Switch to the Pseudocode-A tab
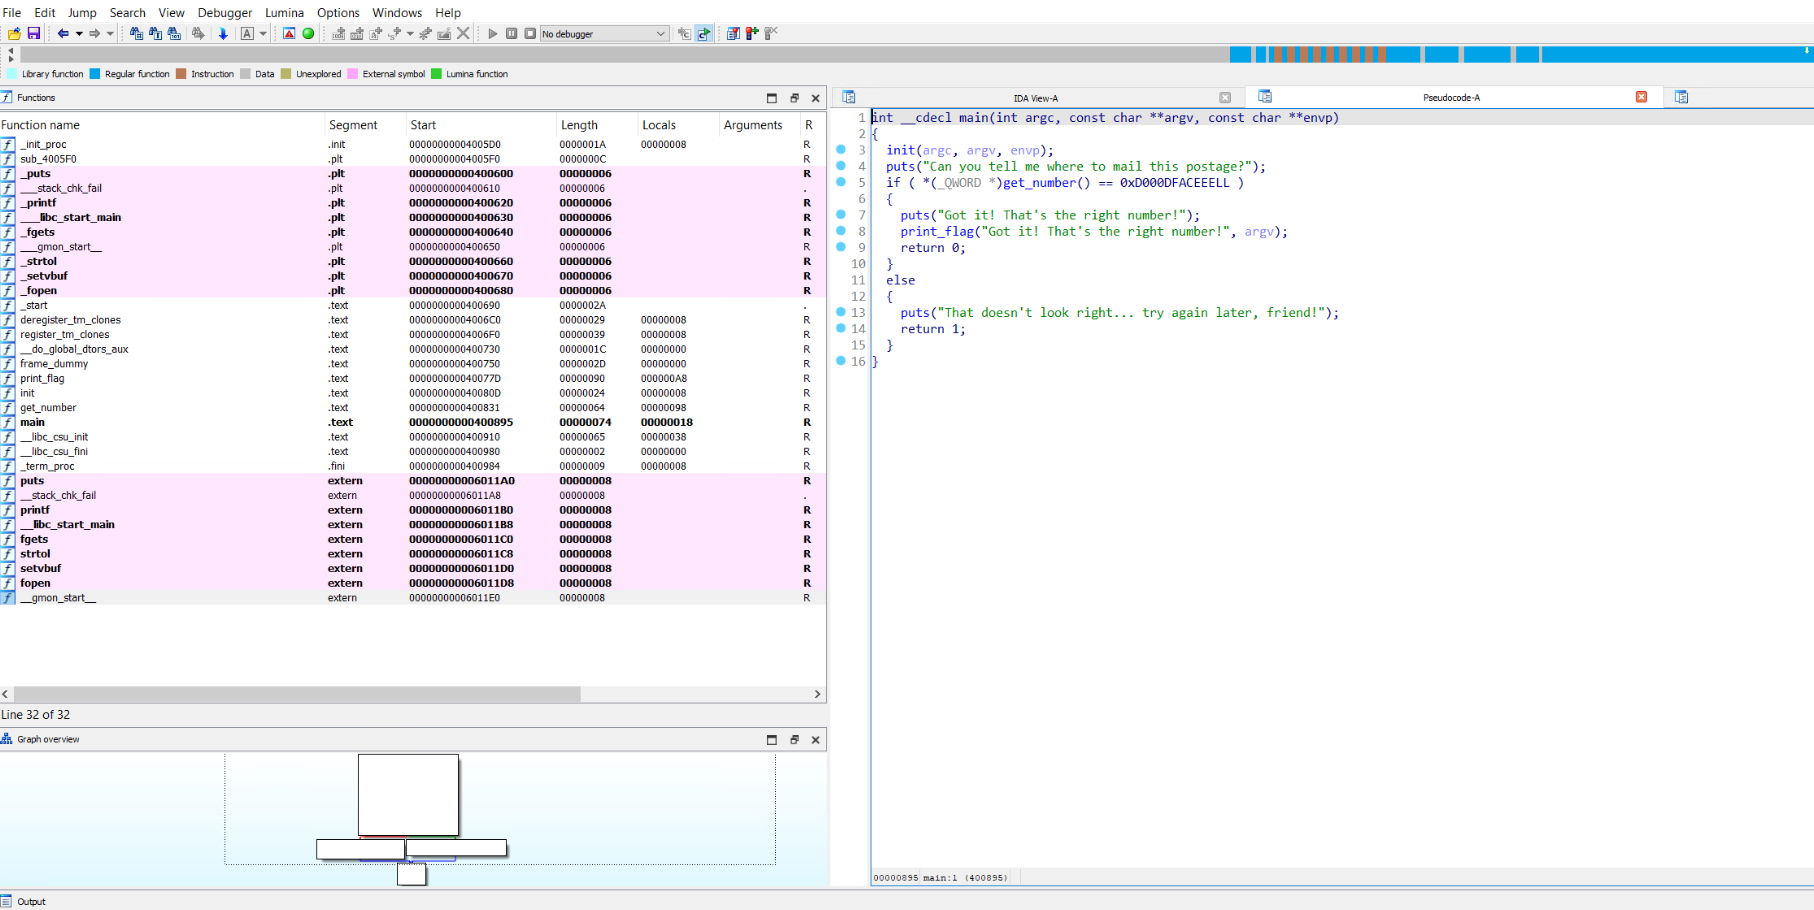Screen dimensions: 1814x910 (x=1451, y=98)
